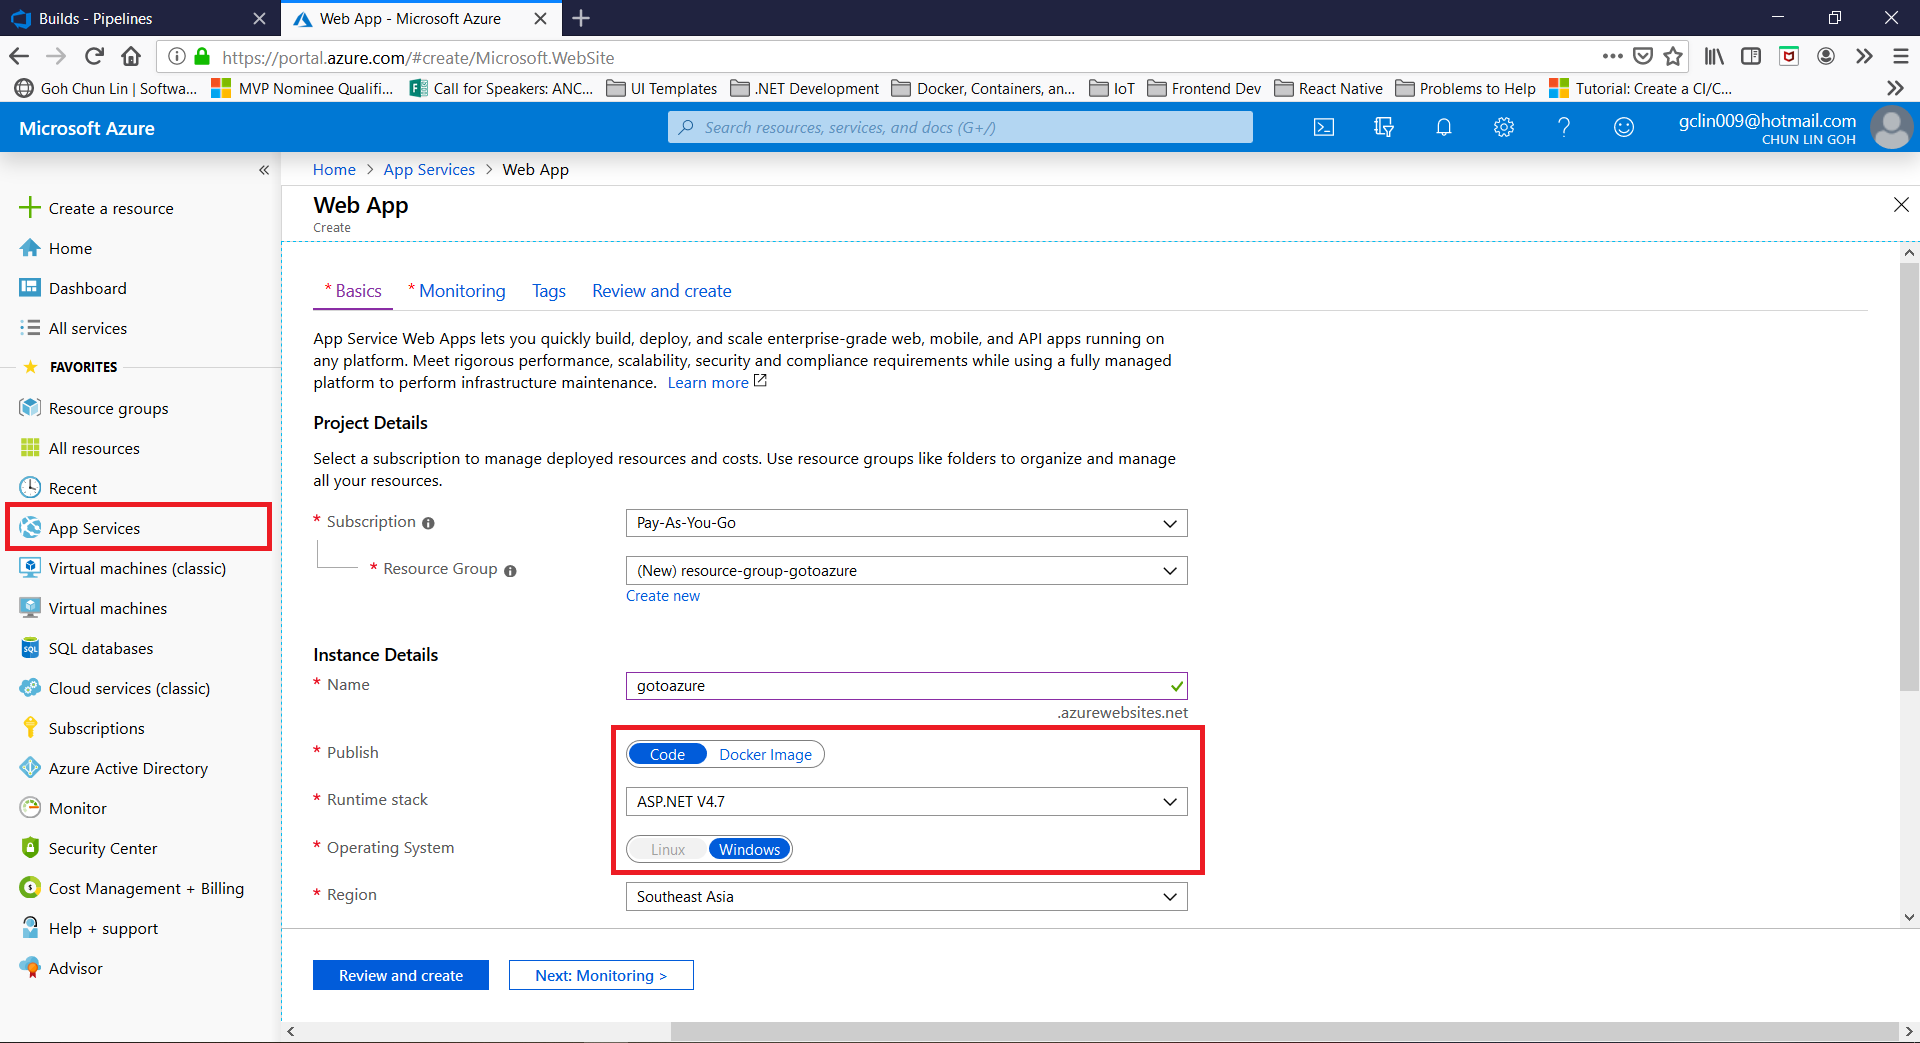The height and width of the screenshot is (1043, 1920).
Task: Click the Subscriptions key icon
Action: (30, 728)
